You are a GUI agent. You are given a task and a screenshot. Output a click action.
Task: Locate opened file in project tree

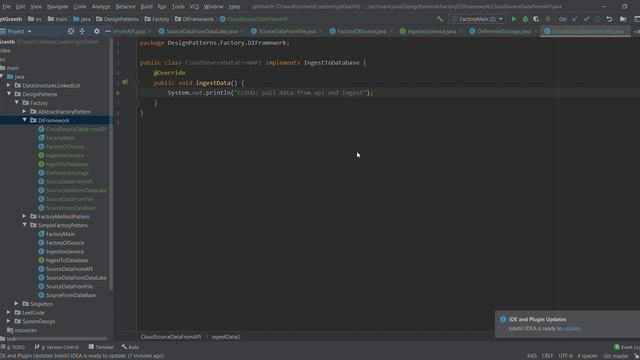click(x=71, y=31)
